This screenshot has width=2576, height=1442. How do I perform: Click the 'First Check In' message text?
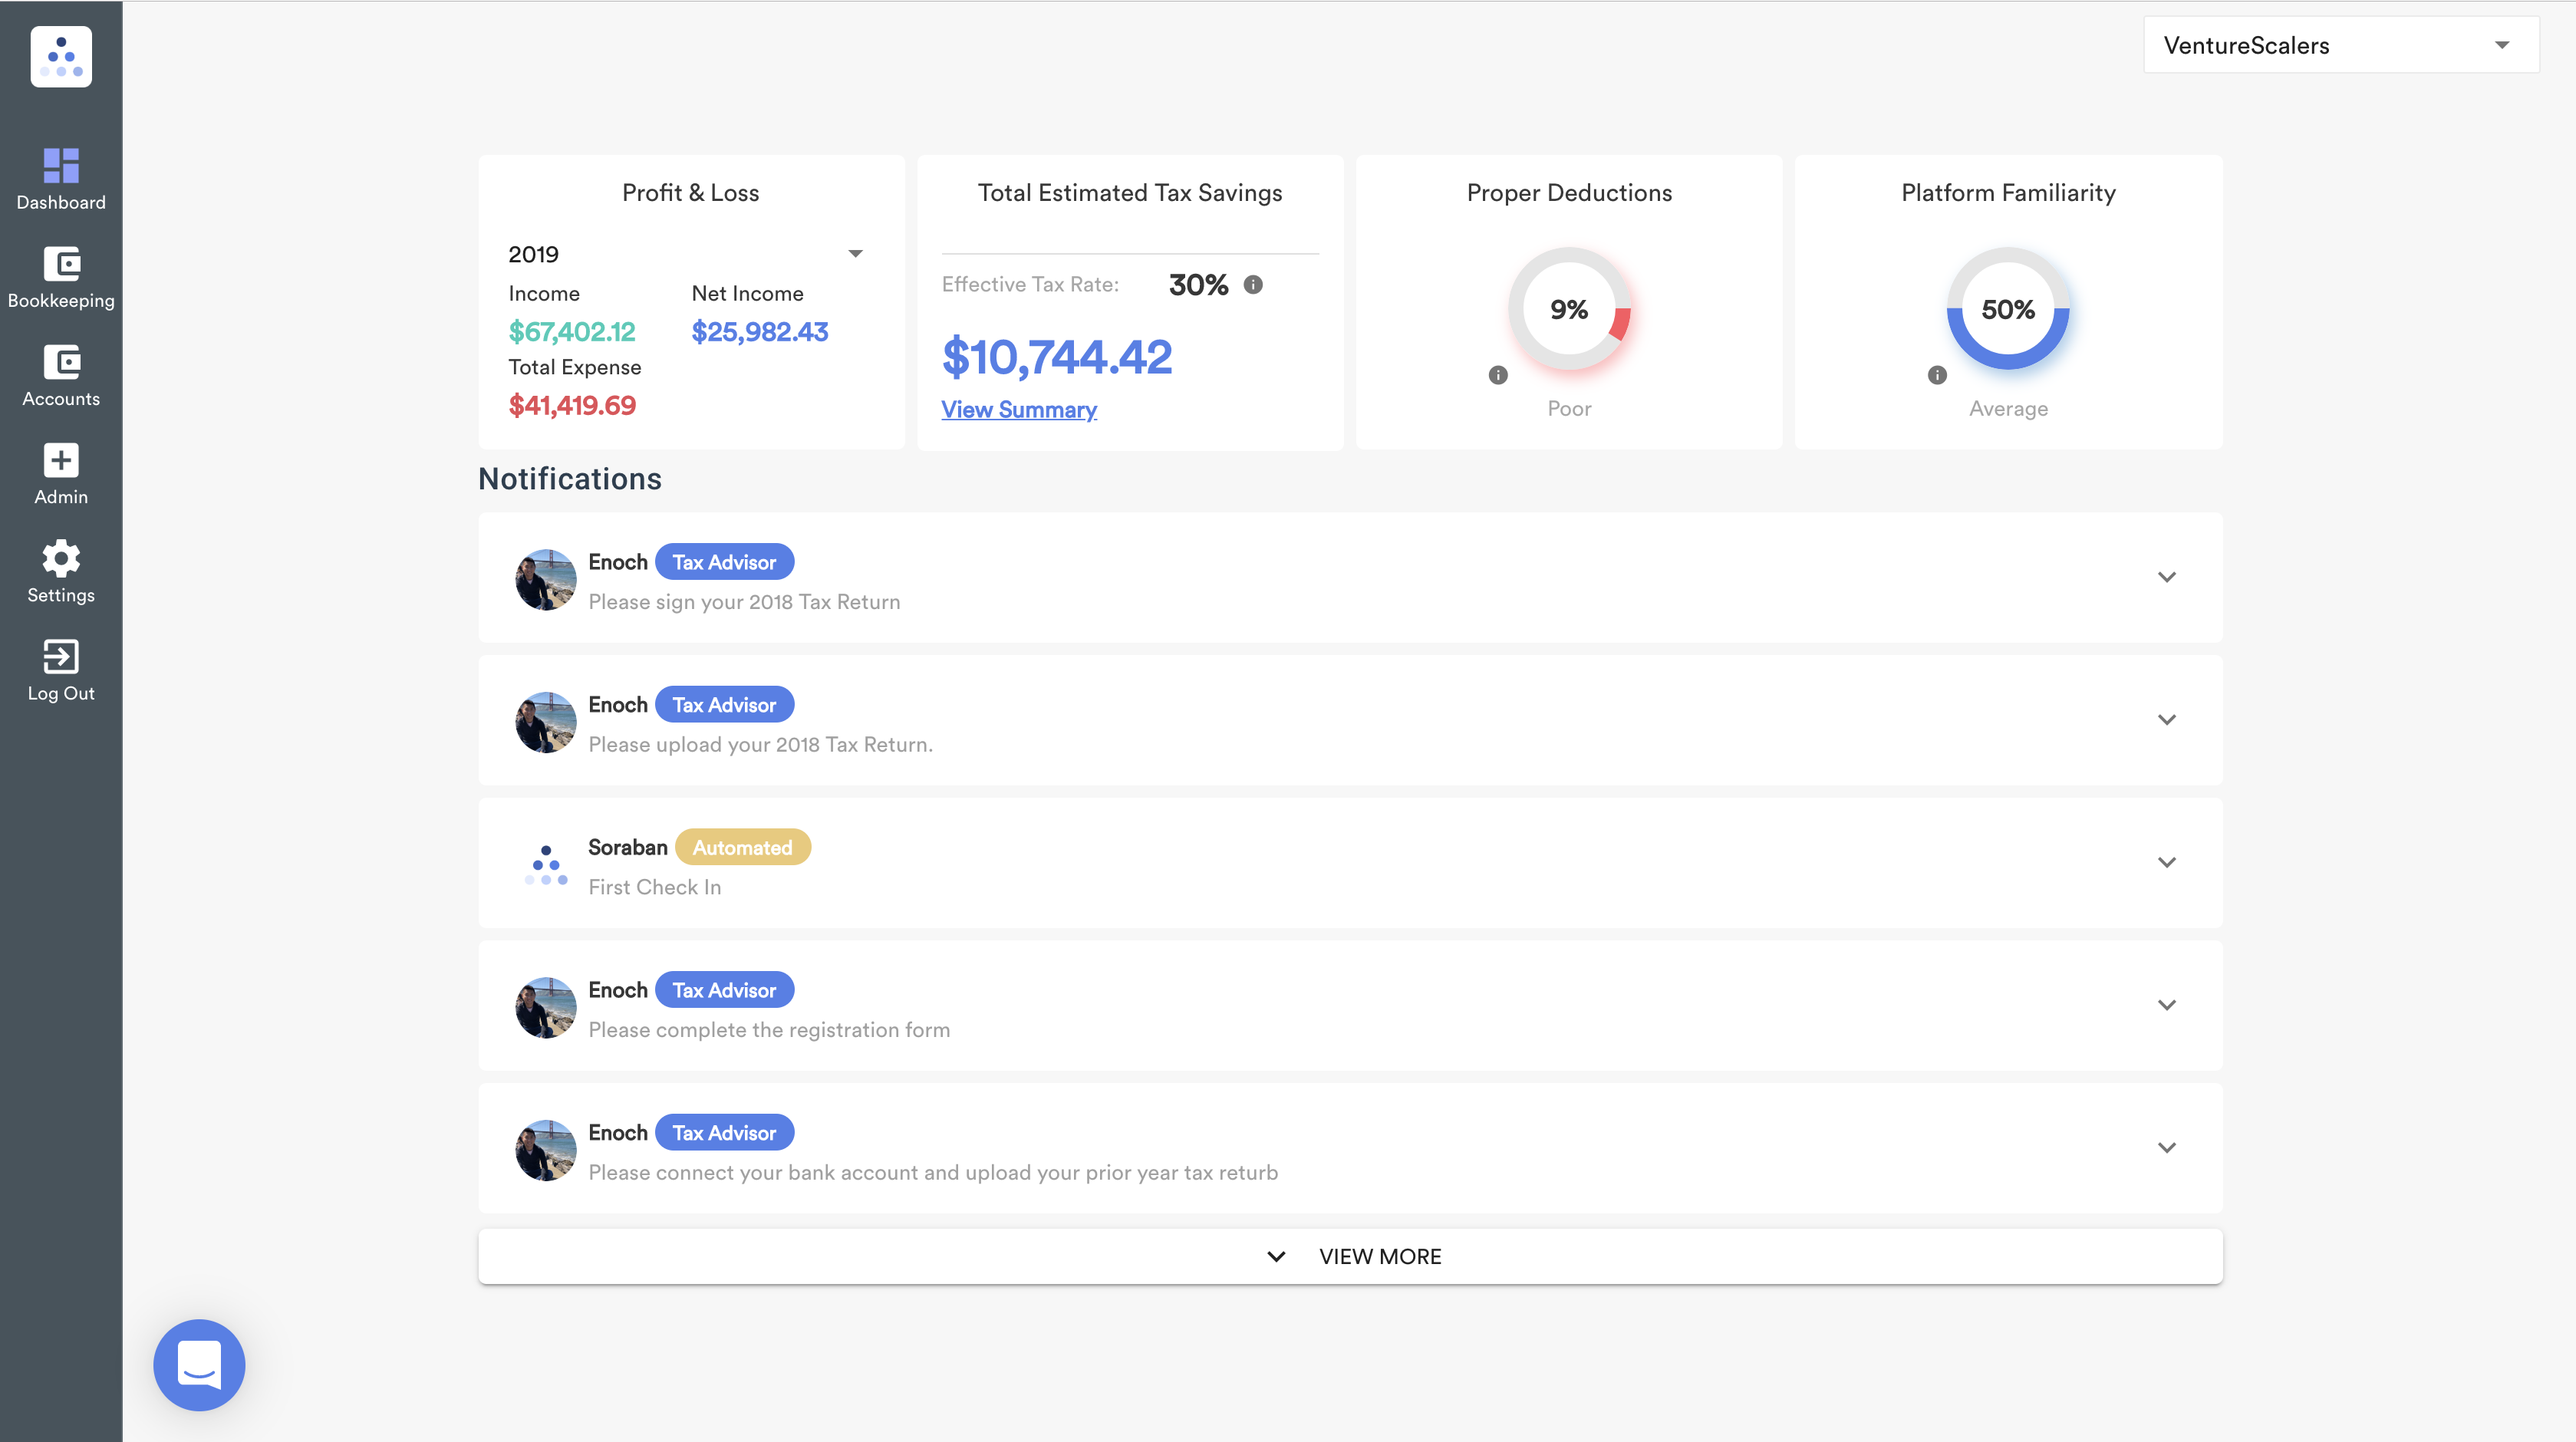click(x=654, y=887)
